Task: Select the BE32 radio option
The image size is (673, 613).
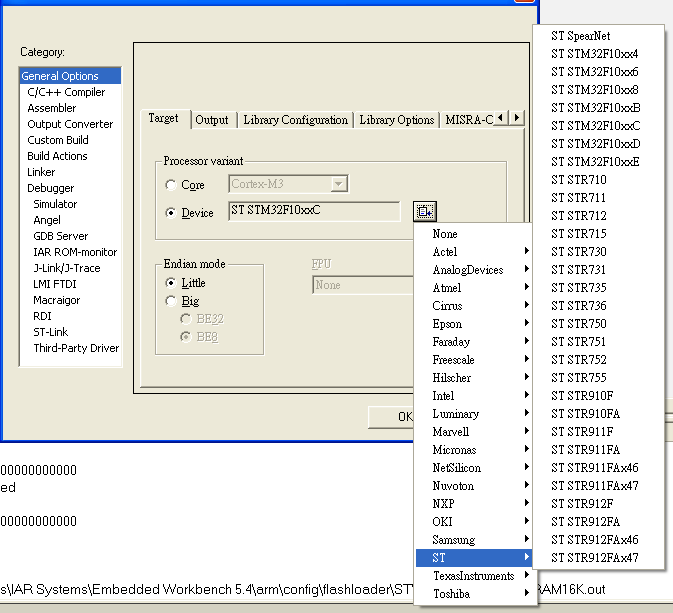Action: click(x=185, y=319)
